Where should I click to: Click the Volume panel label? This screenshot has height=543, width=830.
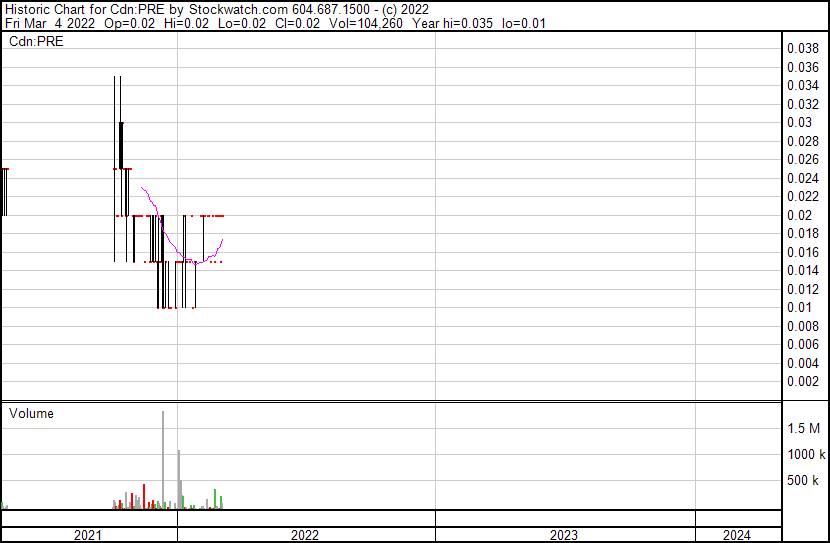tap(31, 413)
